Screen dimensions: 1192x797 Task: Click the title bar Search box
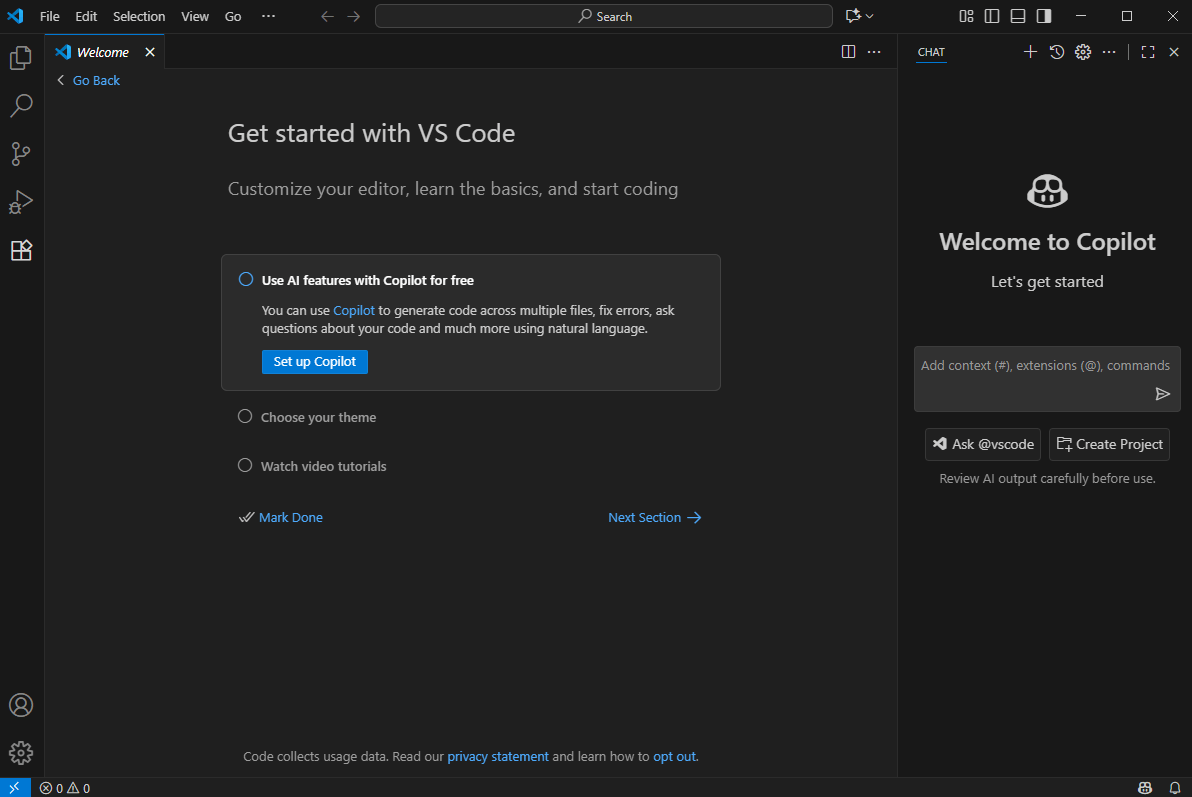click(x=604, y=16)
